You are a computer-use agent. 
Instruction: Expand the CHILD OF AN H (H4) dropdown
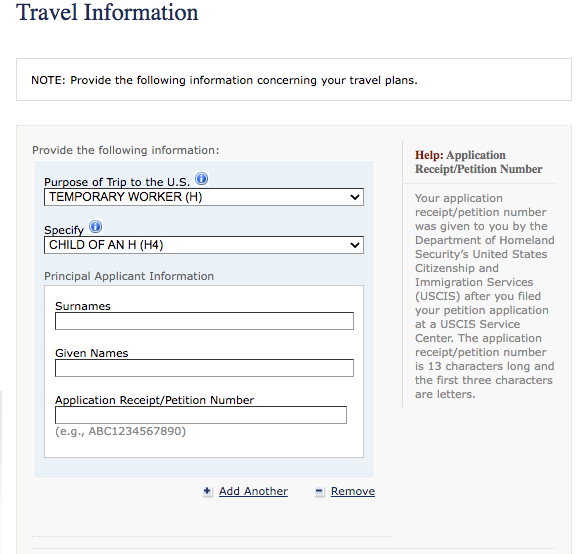point(204,245)
